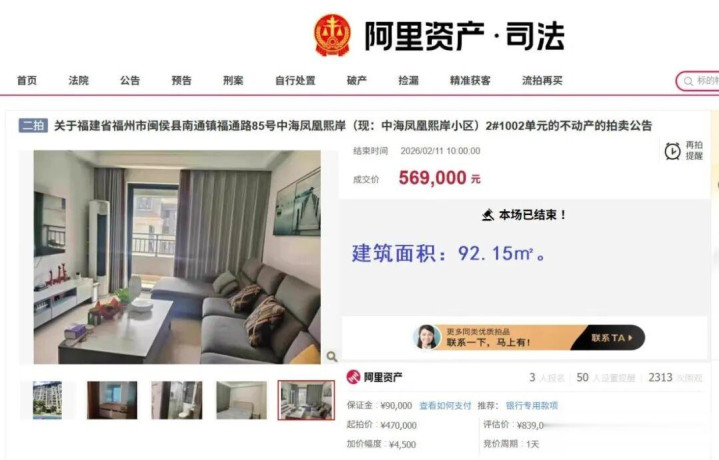Open the 精准获客 menu entry
Image resolution: width=719 pixels, height=460 pixels.
pos(470,81)
